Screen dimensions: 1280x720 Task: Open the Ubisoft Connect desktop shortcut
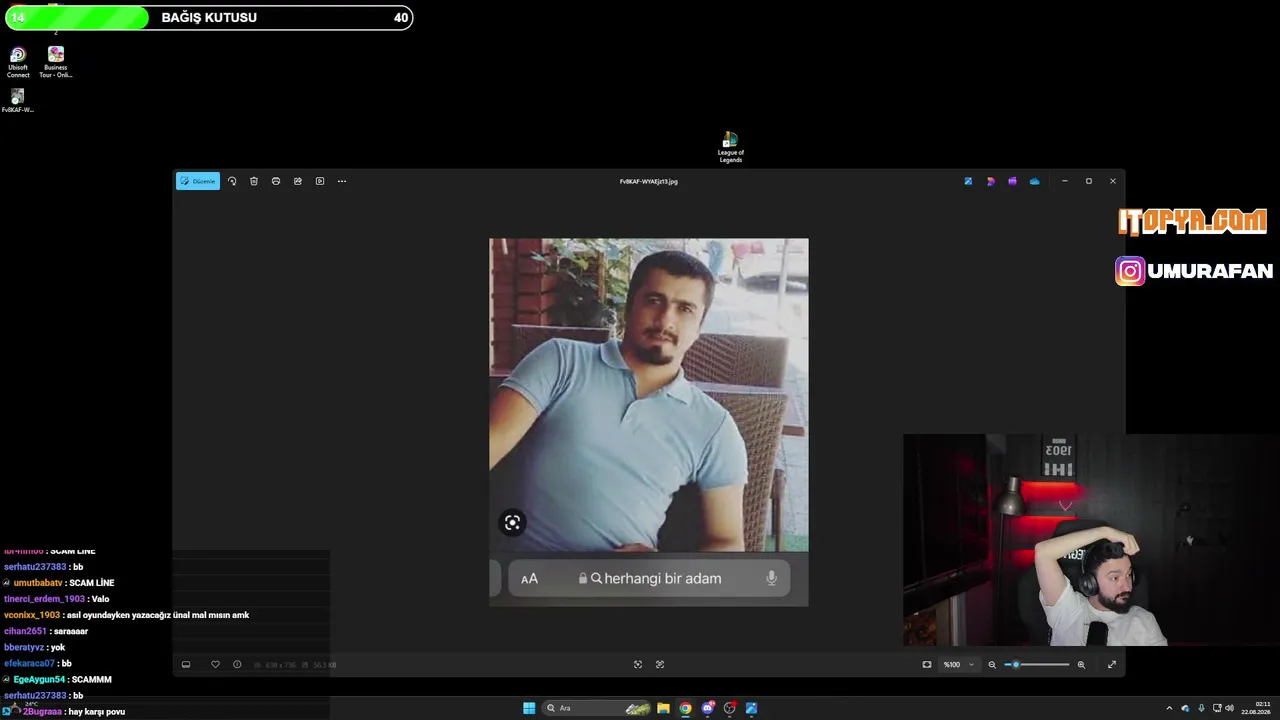[x=18, y=62]
